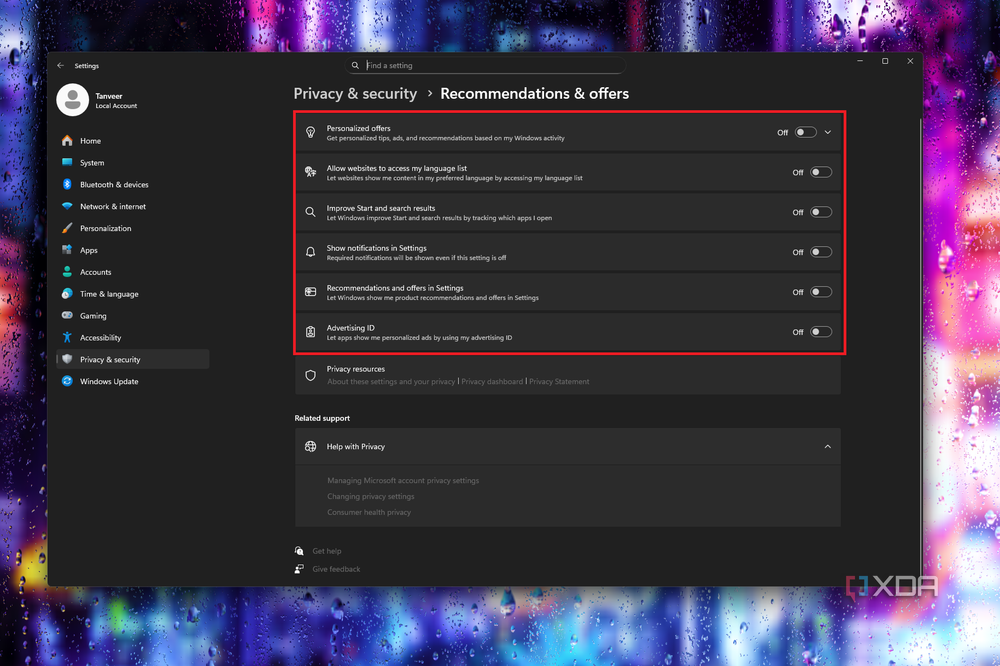Open Windows Update page

click(x=133, y=381)
